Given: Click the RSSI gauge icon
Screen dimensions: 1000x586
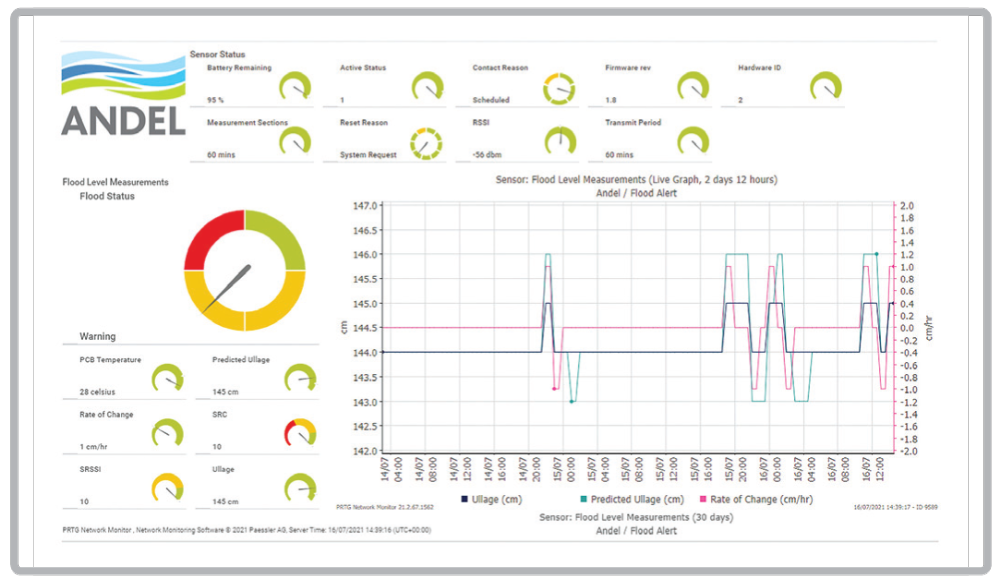Looking at the screenshot, I should [559, 143].
